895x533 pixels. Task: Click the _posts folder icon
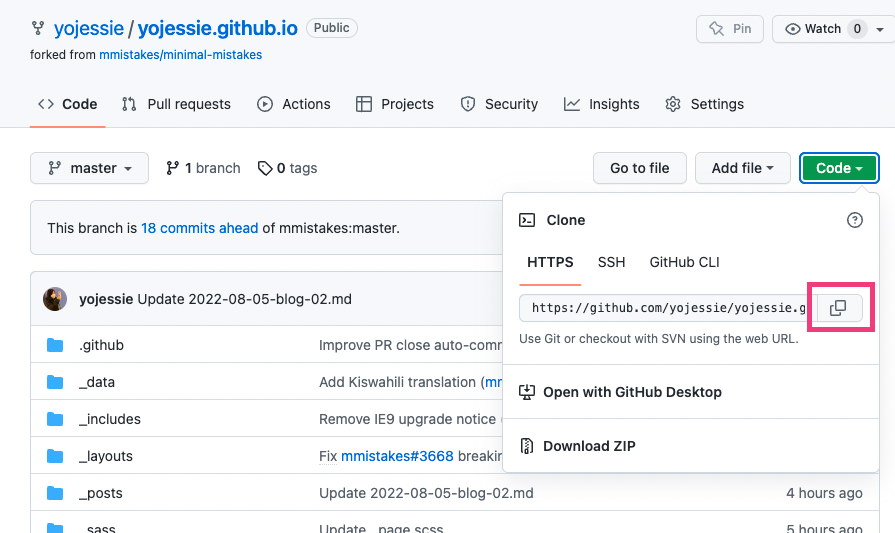pos(55,493)
